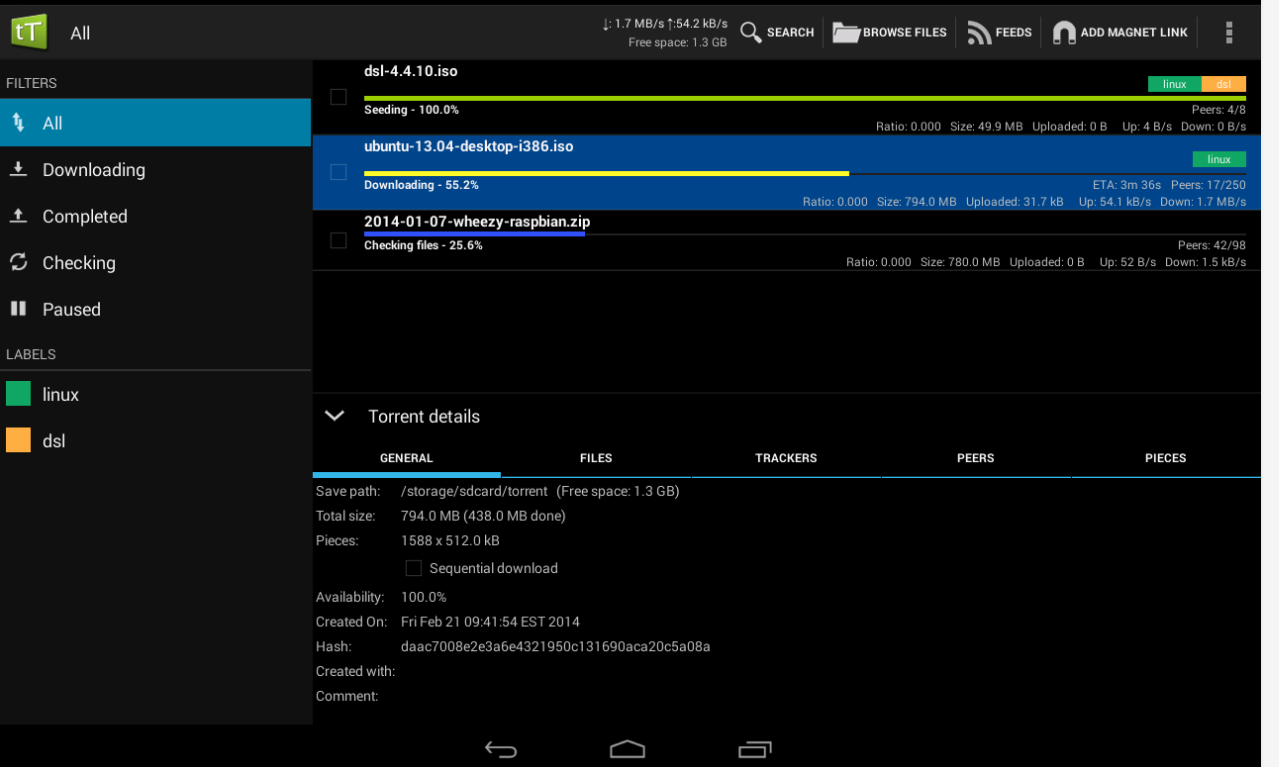Click the refresh icon beside Checking
The height and width of the screenshot is (767, 1279).
18,262
